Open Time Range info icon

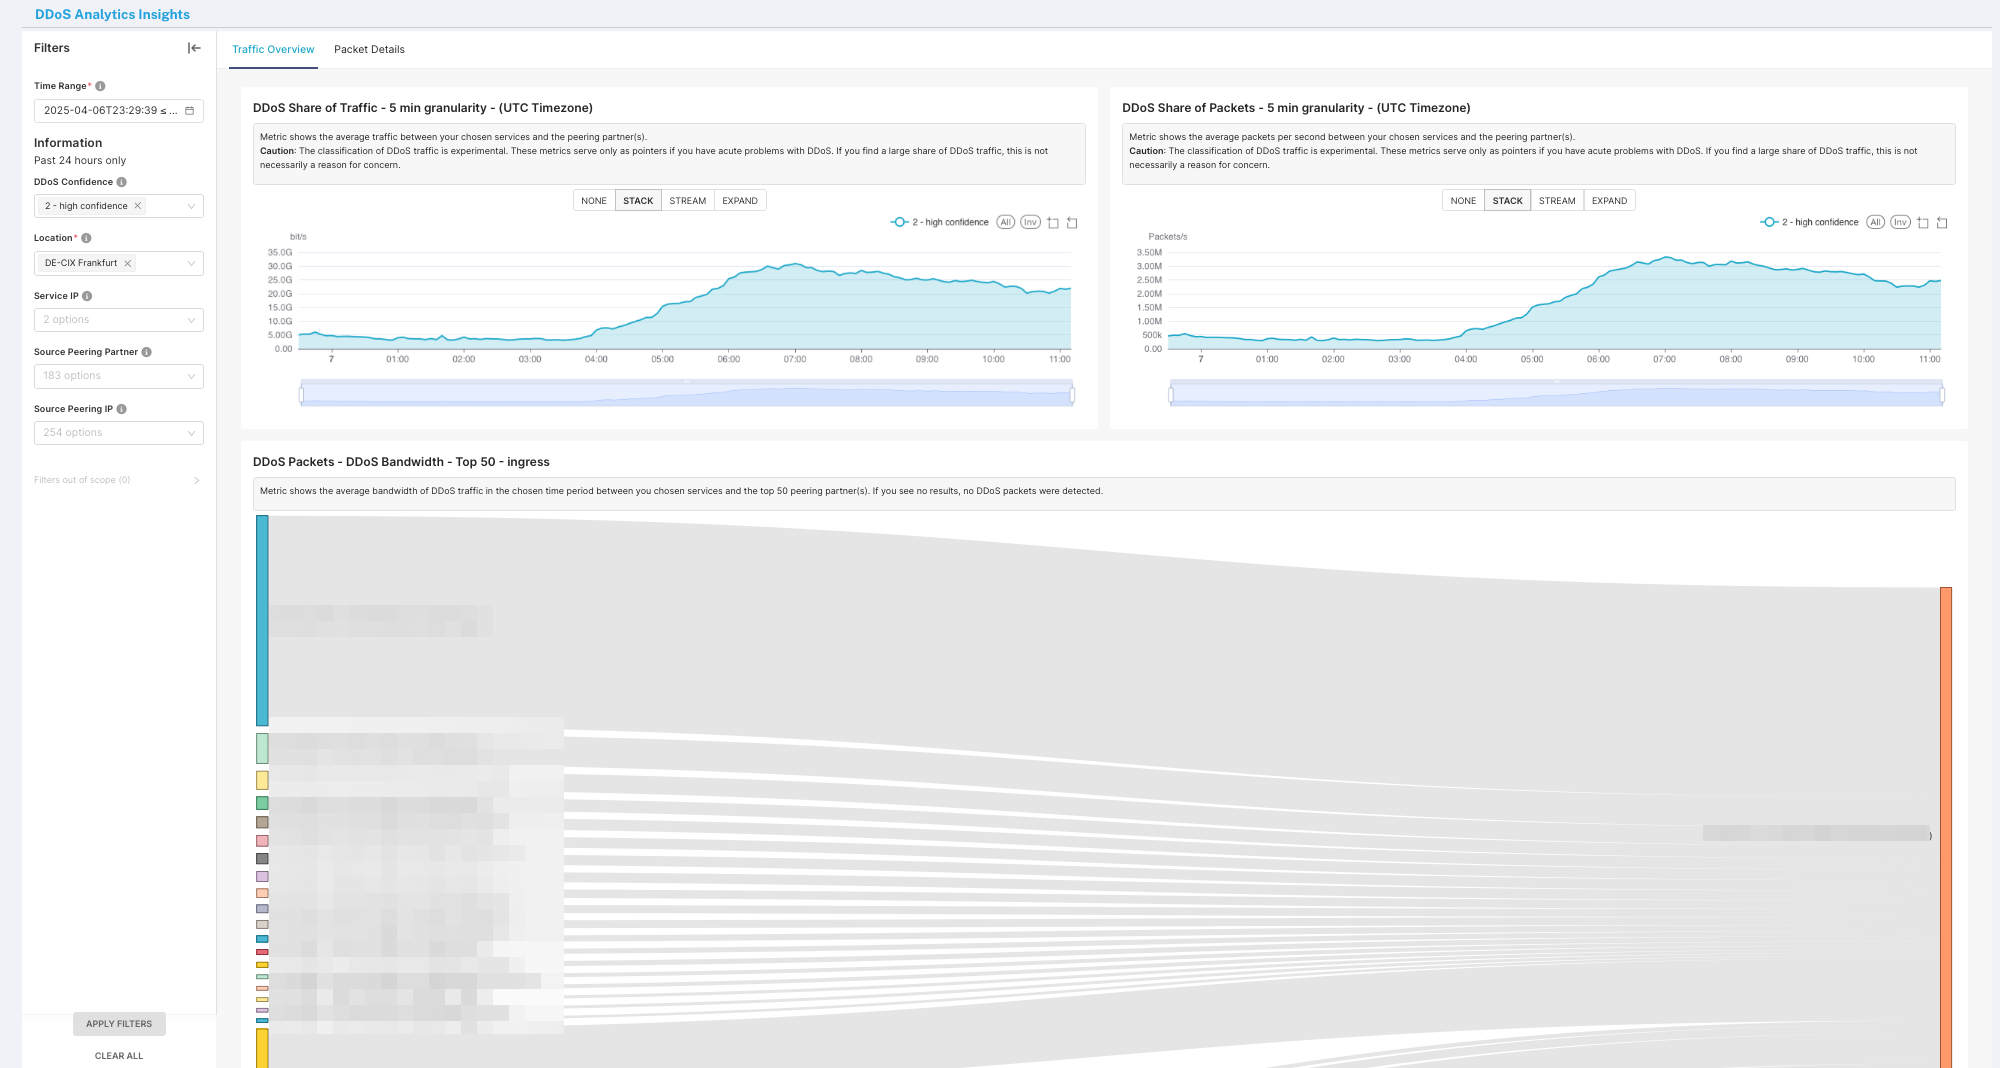[100, 86]
